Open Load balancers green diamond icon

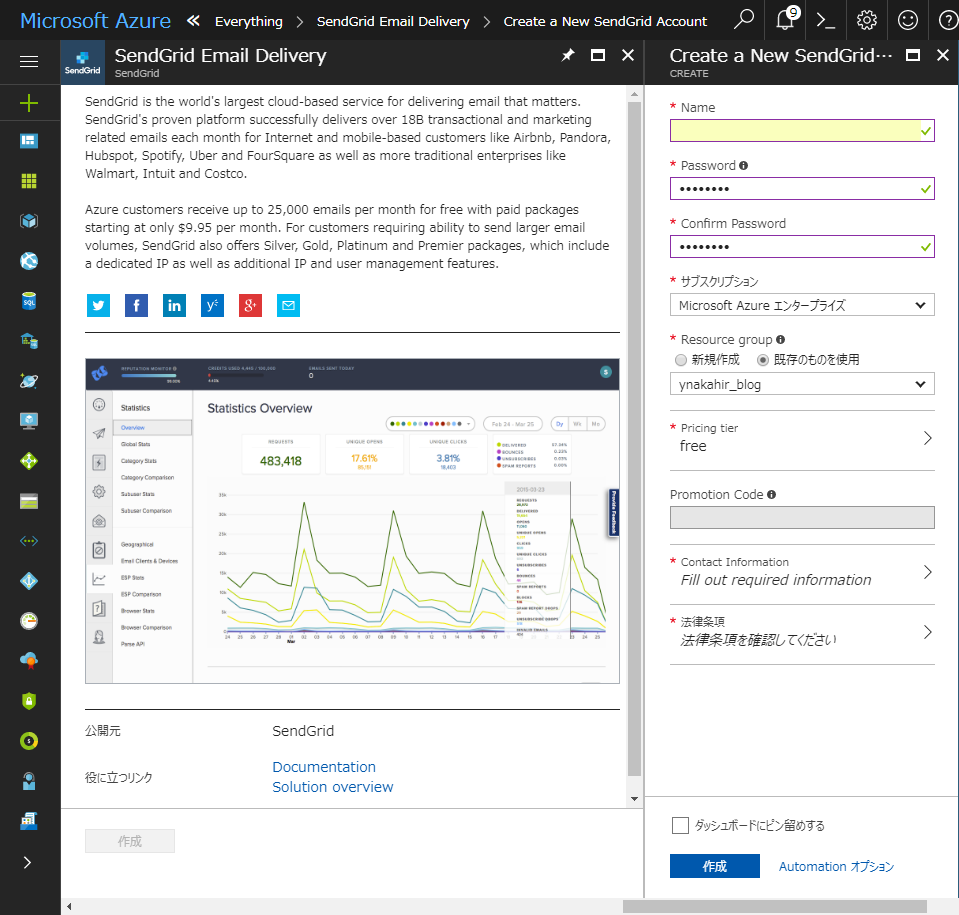pos(29,461)
